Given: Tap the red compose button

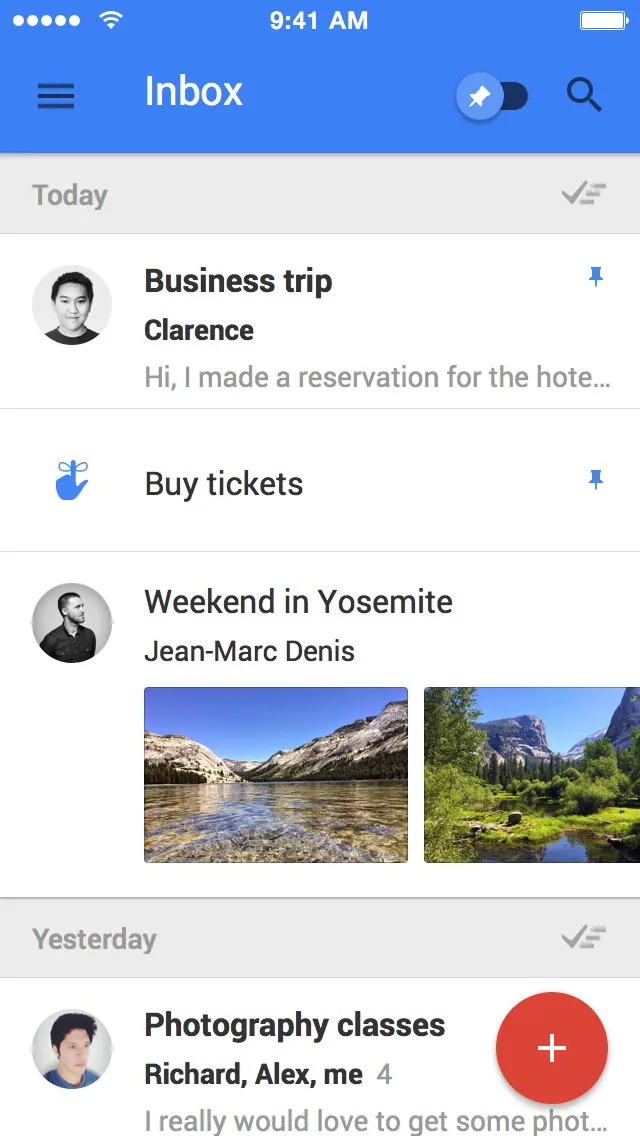Looking at the screenshot, I should [x=552, y=1048].
